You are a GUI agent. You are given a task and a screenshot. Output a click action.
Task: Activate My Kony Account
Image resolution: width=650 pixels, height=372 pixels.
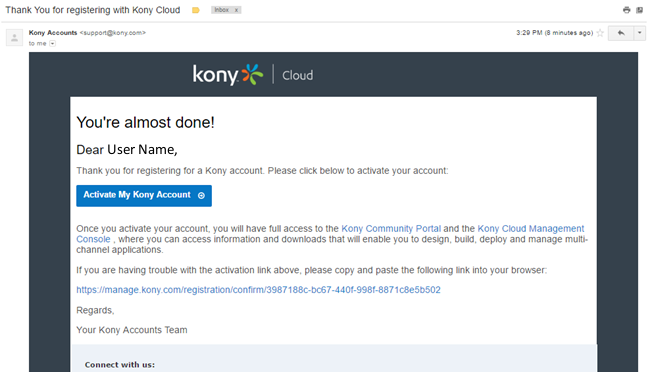(x=144, y=195)
